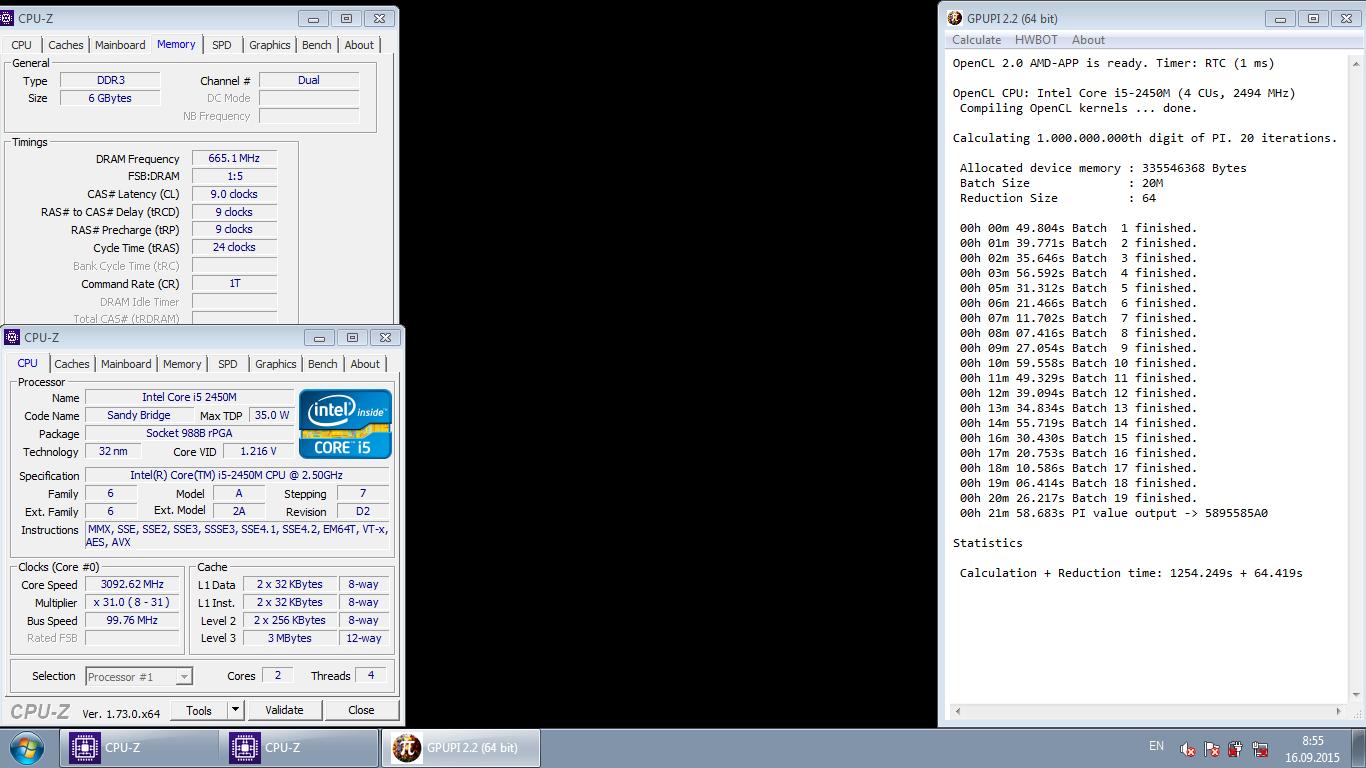Image resolution: width=1366 pixels, height=768 pixels.
Task: Open the About menu in GPUPI
Action: point(1088,40)
